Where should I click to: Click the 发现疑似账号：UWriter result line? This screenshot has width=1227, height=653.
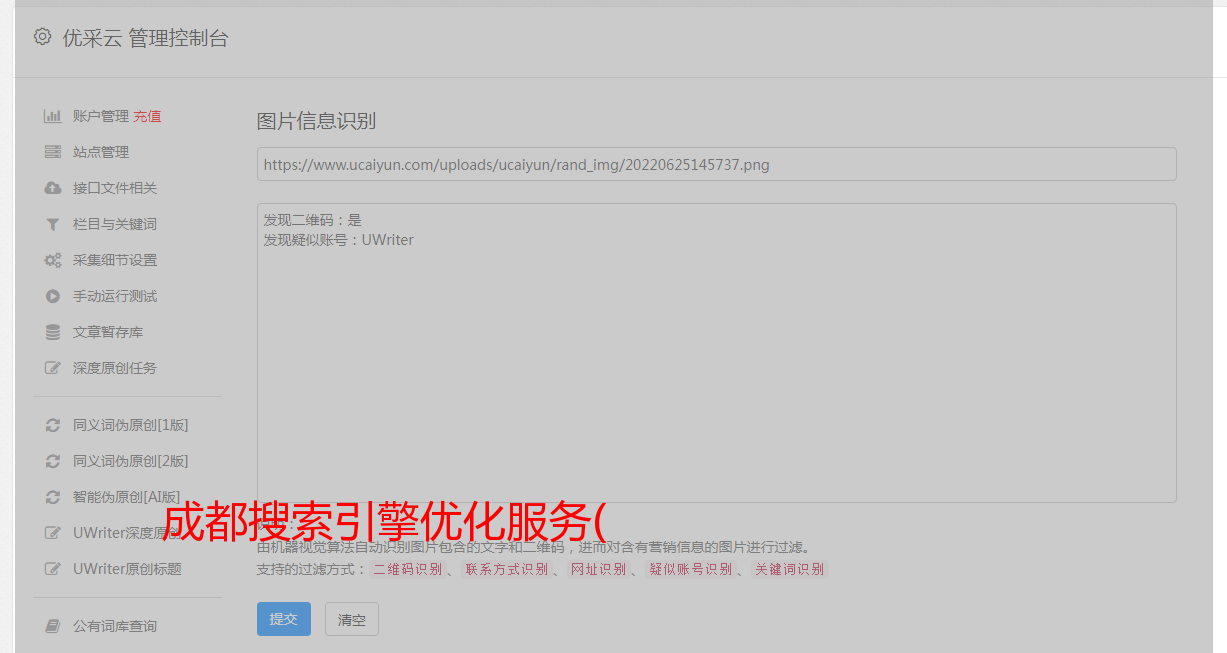(338, 240)
